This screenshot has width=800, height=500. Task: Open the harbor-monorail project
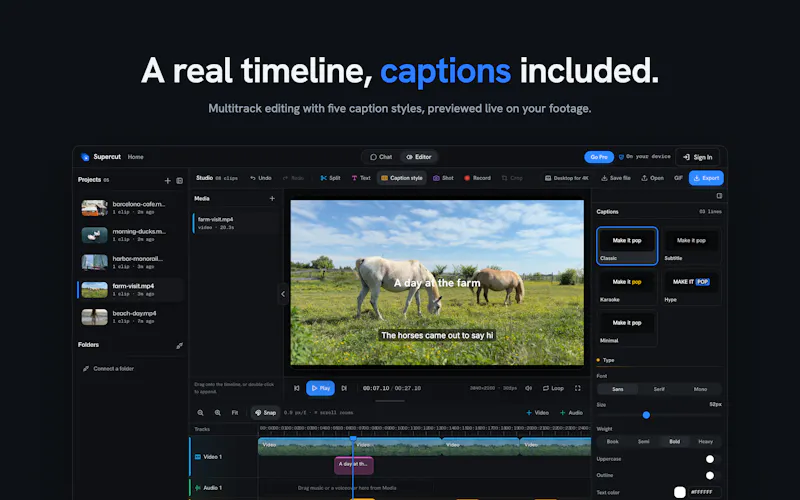click(131, 262)
